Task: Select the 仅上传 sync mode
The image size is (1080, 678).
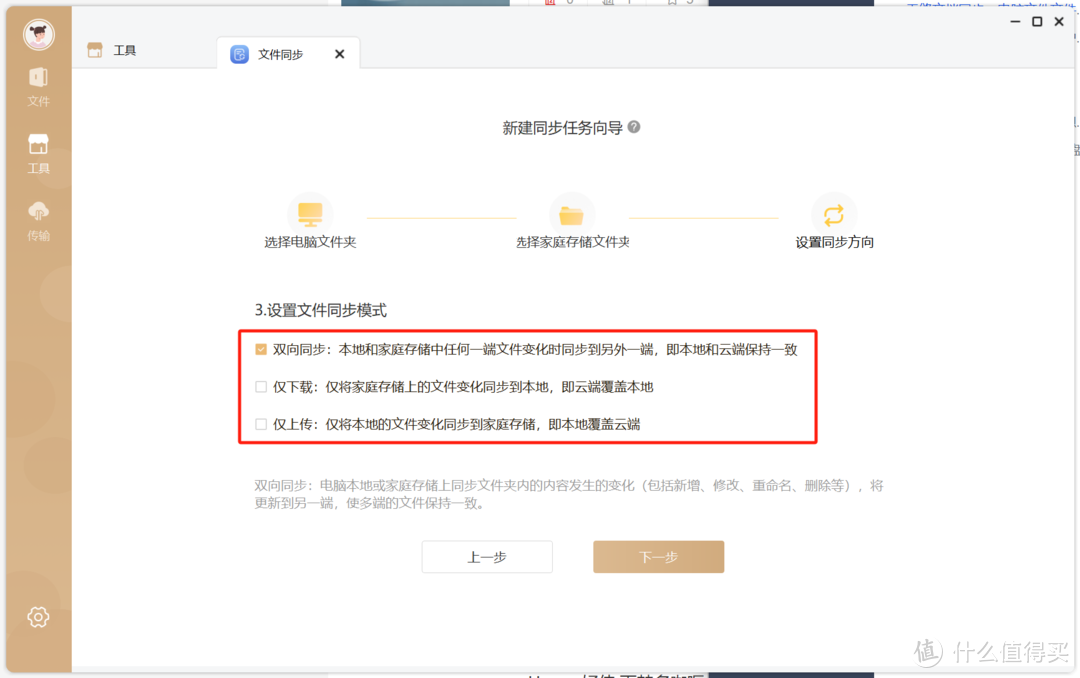Action: (x=260, y=423)
